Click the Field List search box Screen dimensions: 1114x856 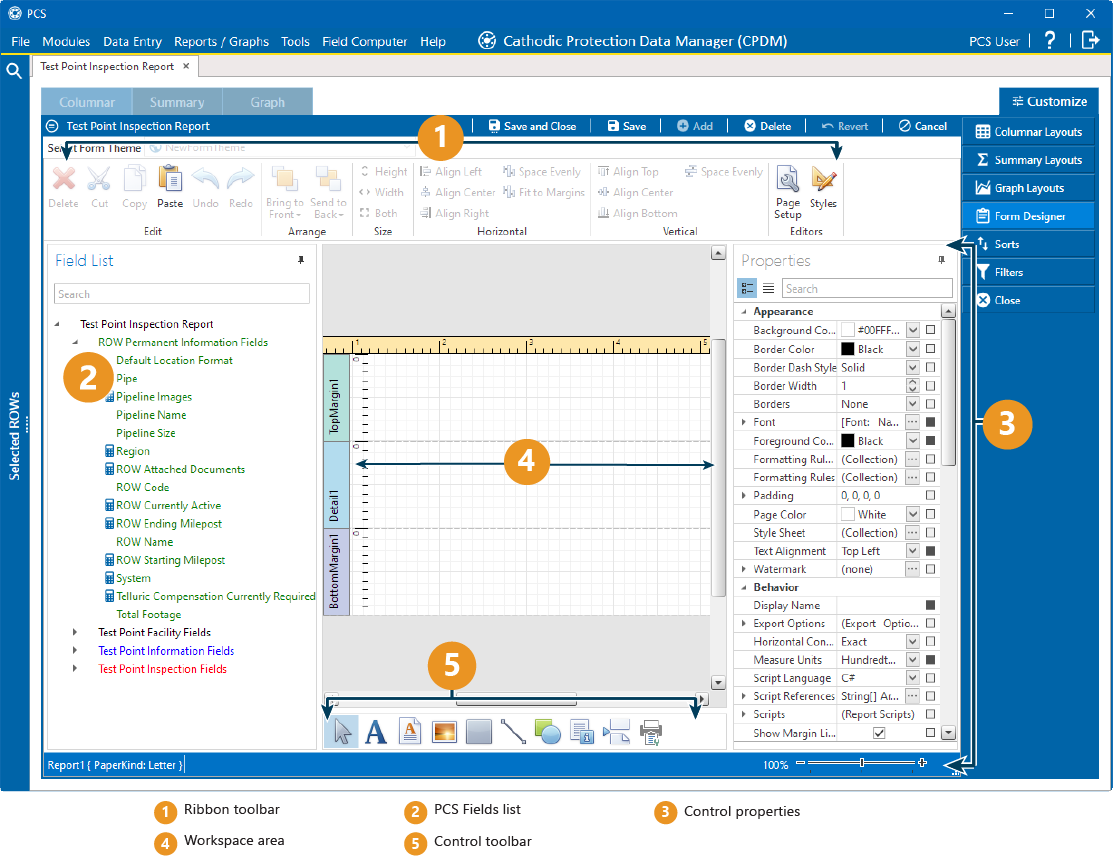click(x=182, y=294)
